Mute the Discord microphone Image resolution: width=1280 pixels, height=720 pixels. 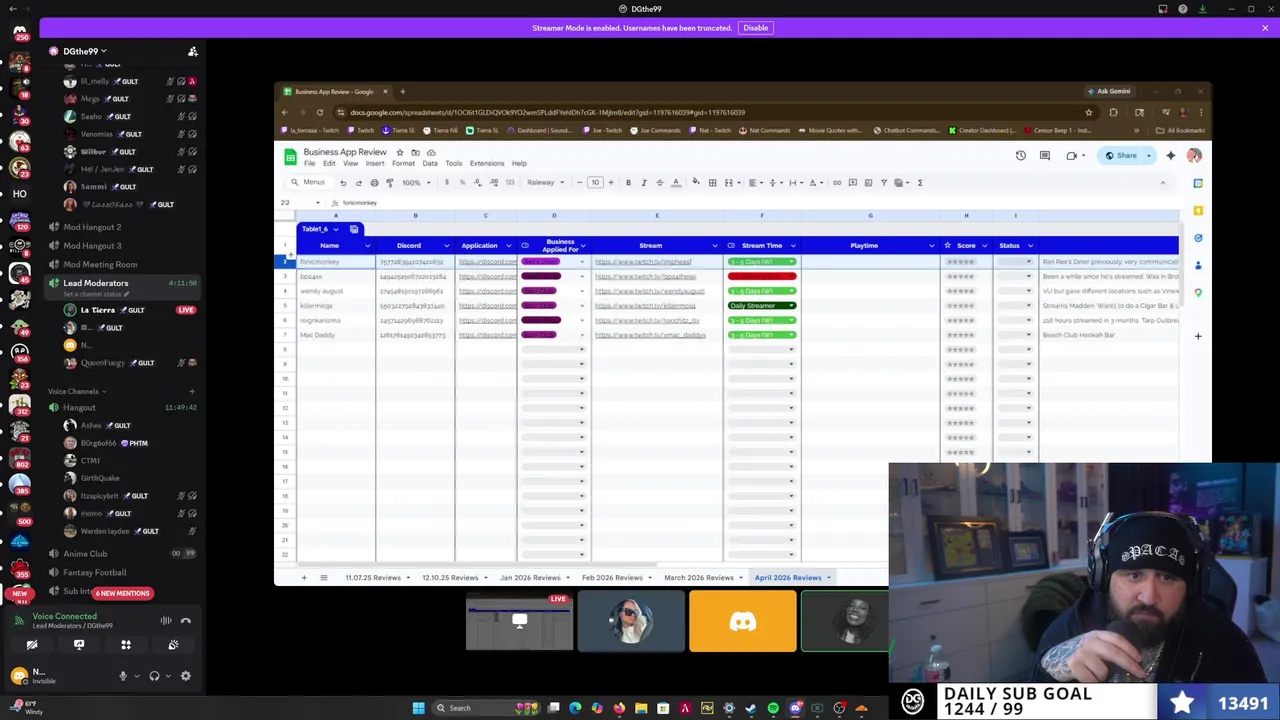pyautogui.click(x=123, y=677)
